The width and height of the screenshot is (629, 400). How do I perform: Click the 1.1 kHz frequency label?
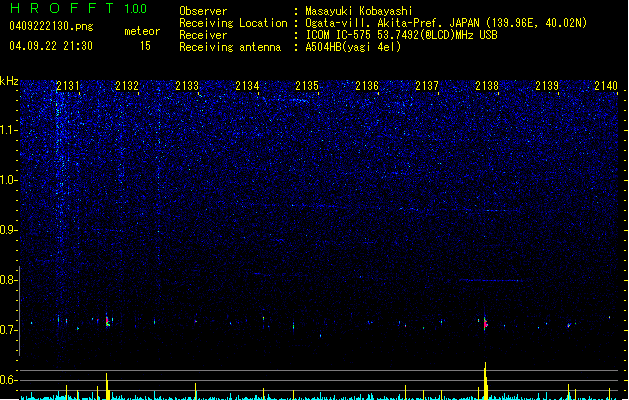8,130
